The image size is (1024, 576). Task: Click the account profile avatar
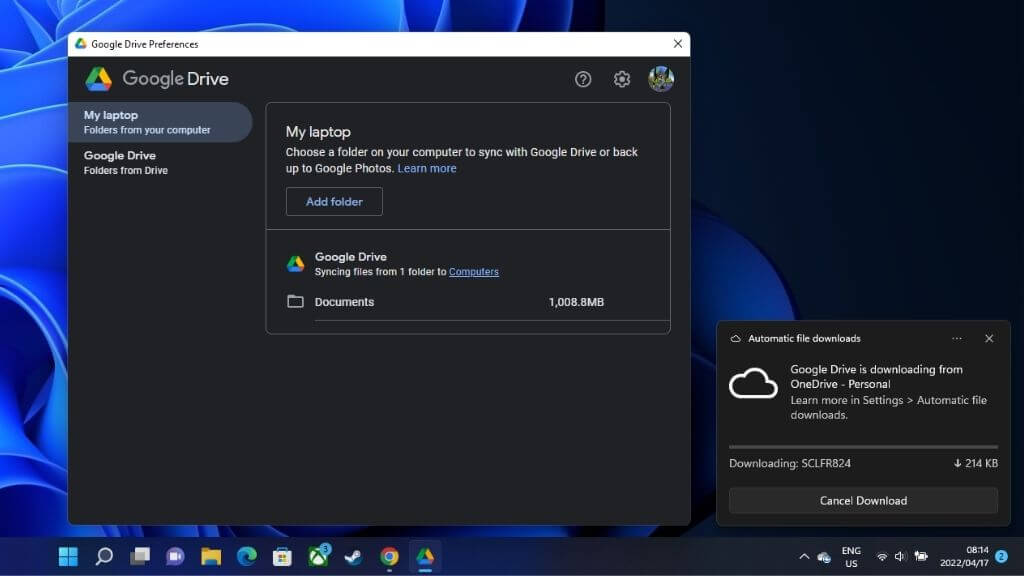click(661, 79)
